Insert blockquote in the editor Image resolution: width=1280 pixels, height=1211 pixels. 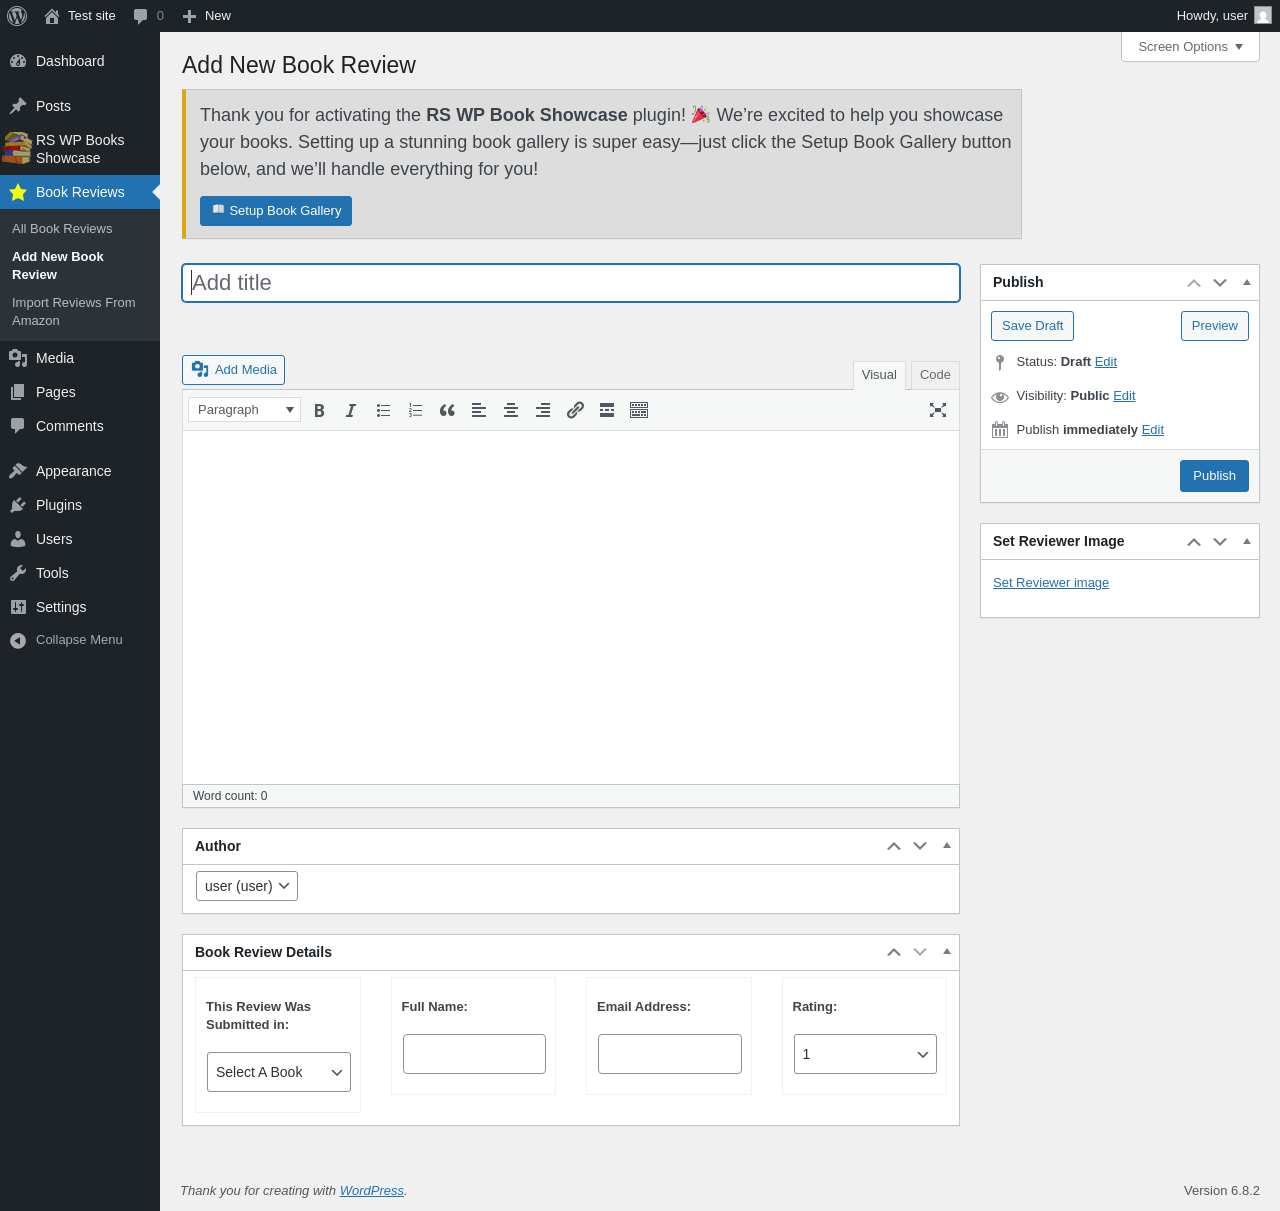(447, 410)
